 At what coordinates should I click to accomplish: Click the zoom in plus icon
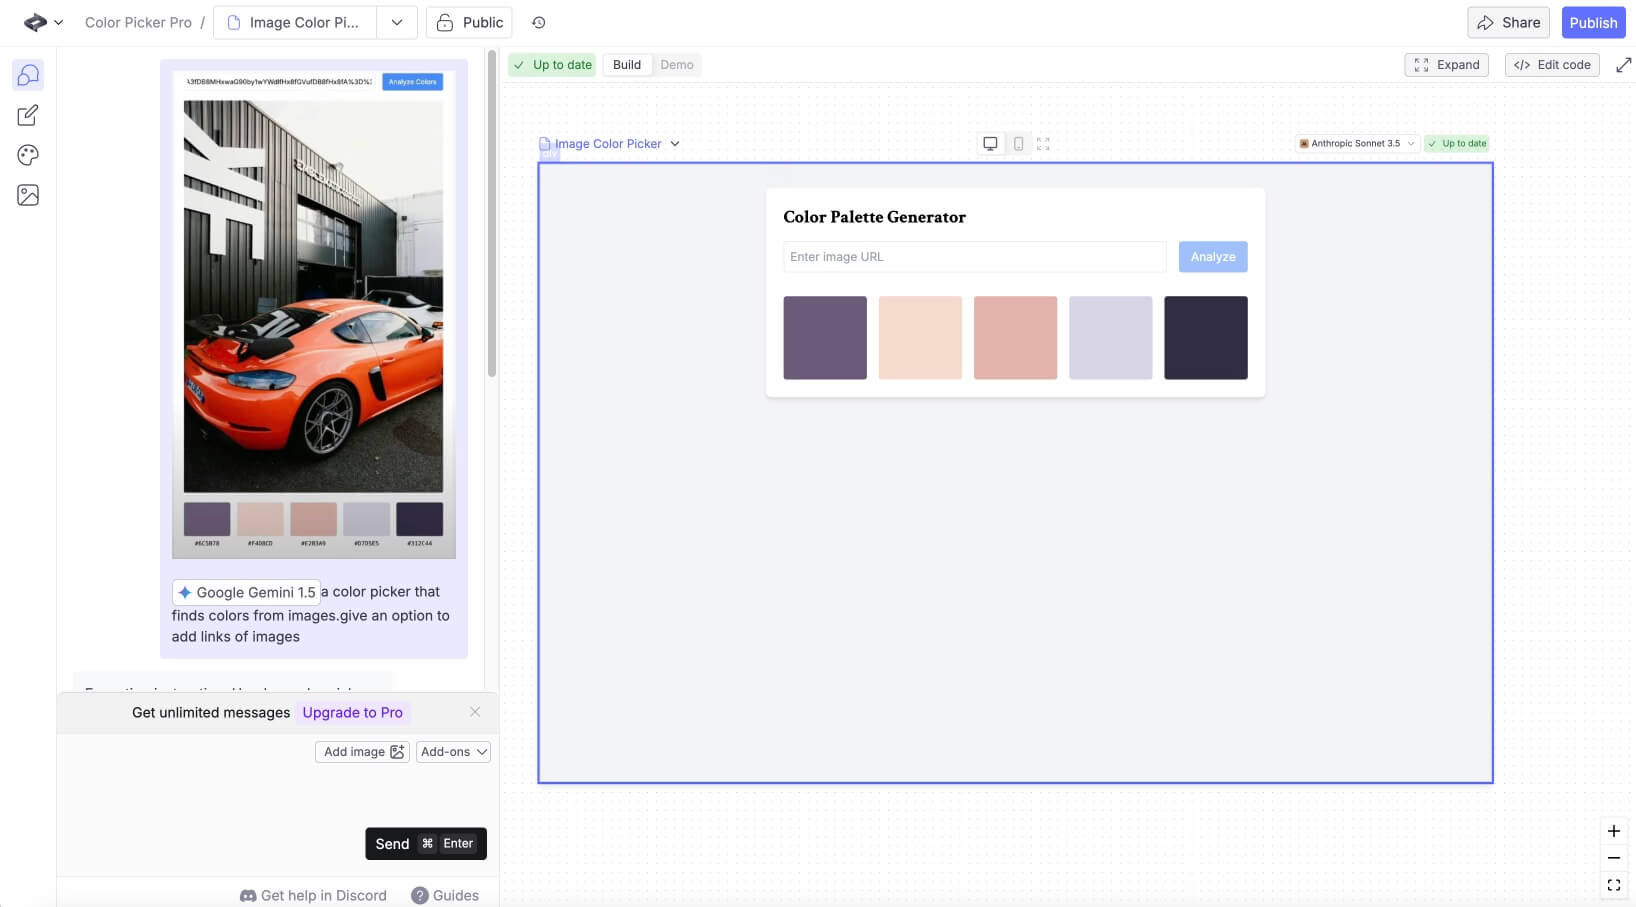pyautogui.click(x=1613, y=831)
